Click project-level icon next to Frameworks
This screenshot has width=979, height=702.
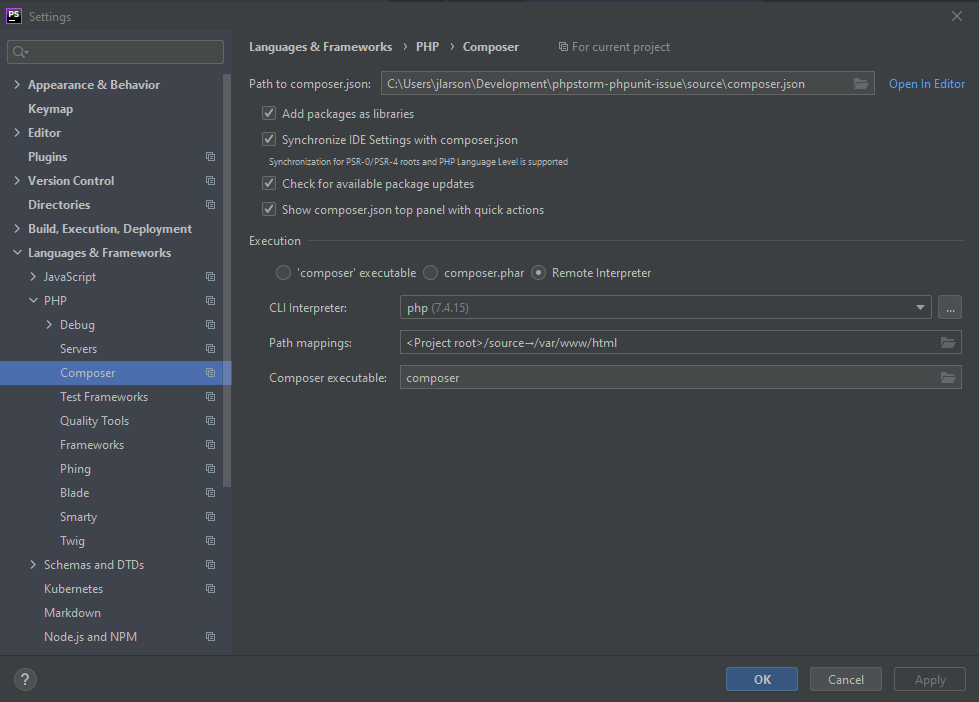(x=210, y=445)
